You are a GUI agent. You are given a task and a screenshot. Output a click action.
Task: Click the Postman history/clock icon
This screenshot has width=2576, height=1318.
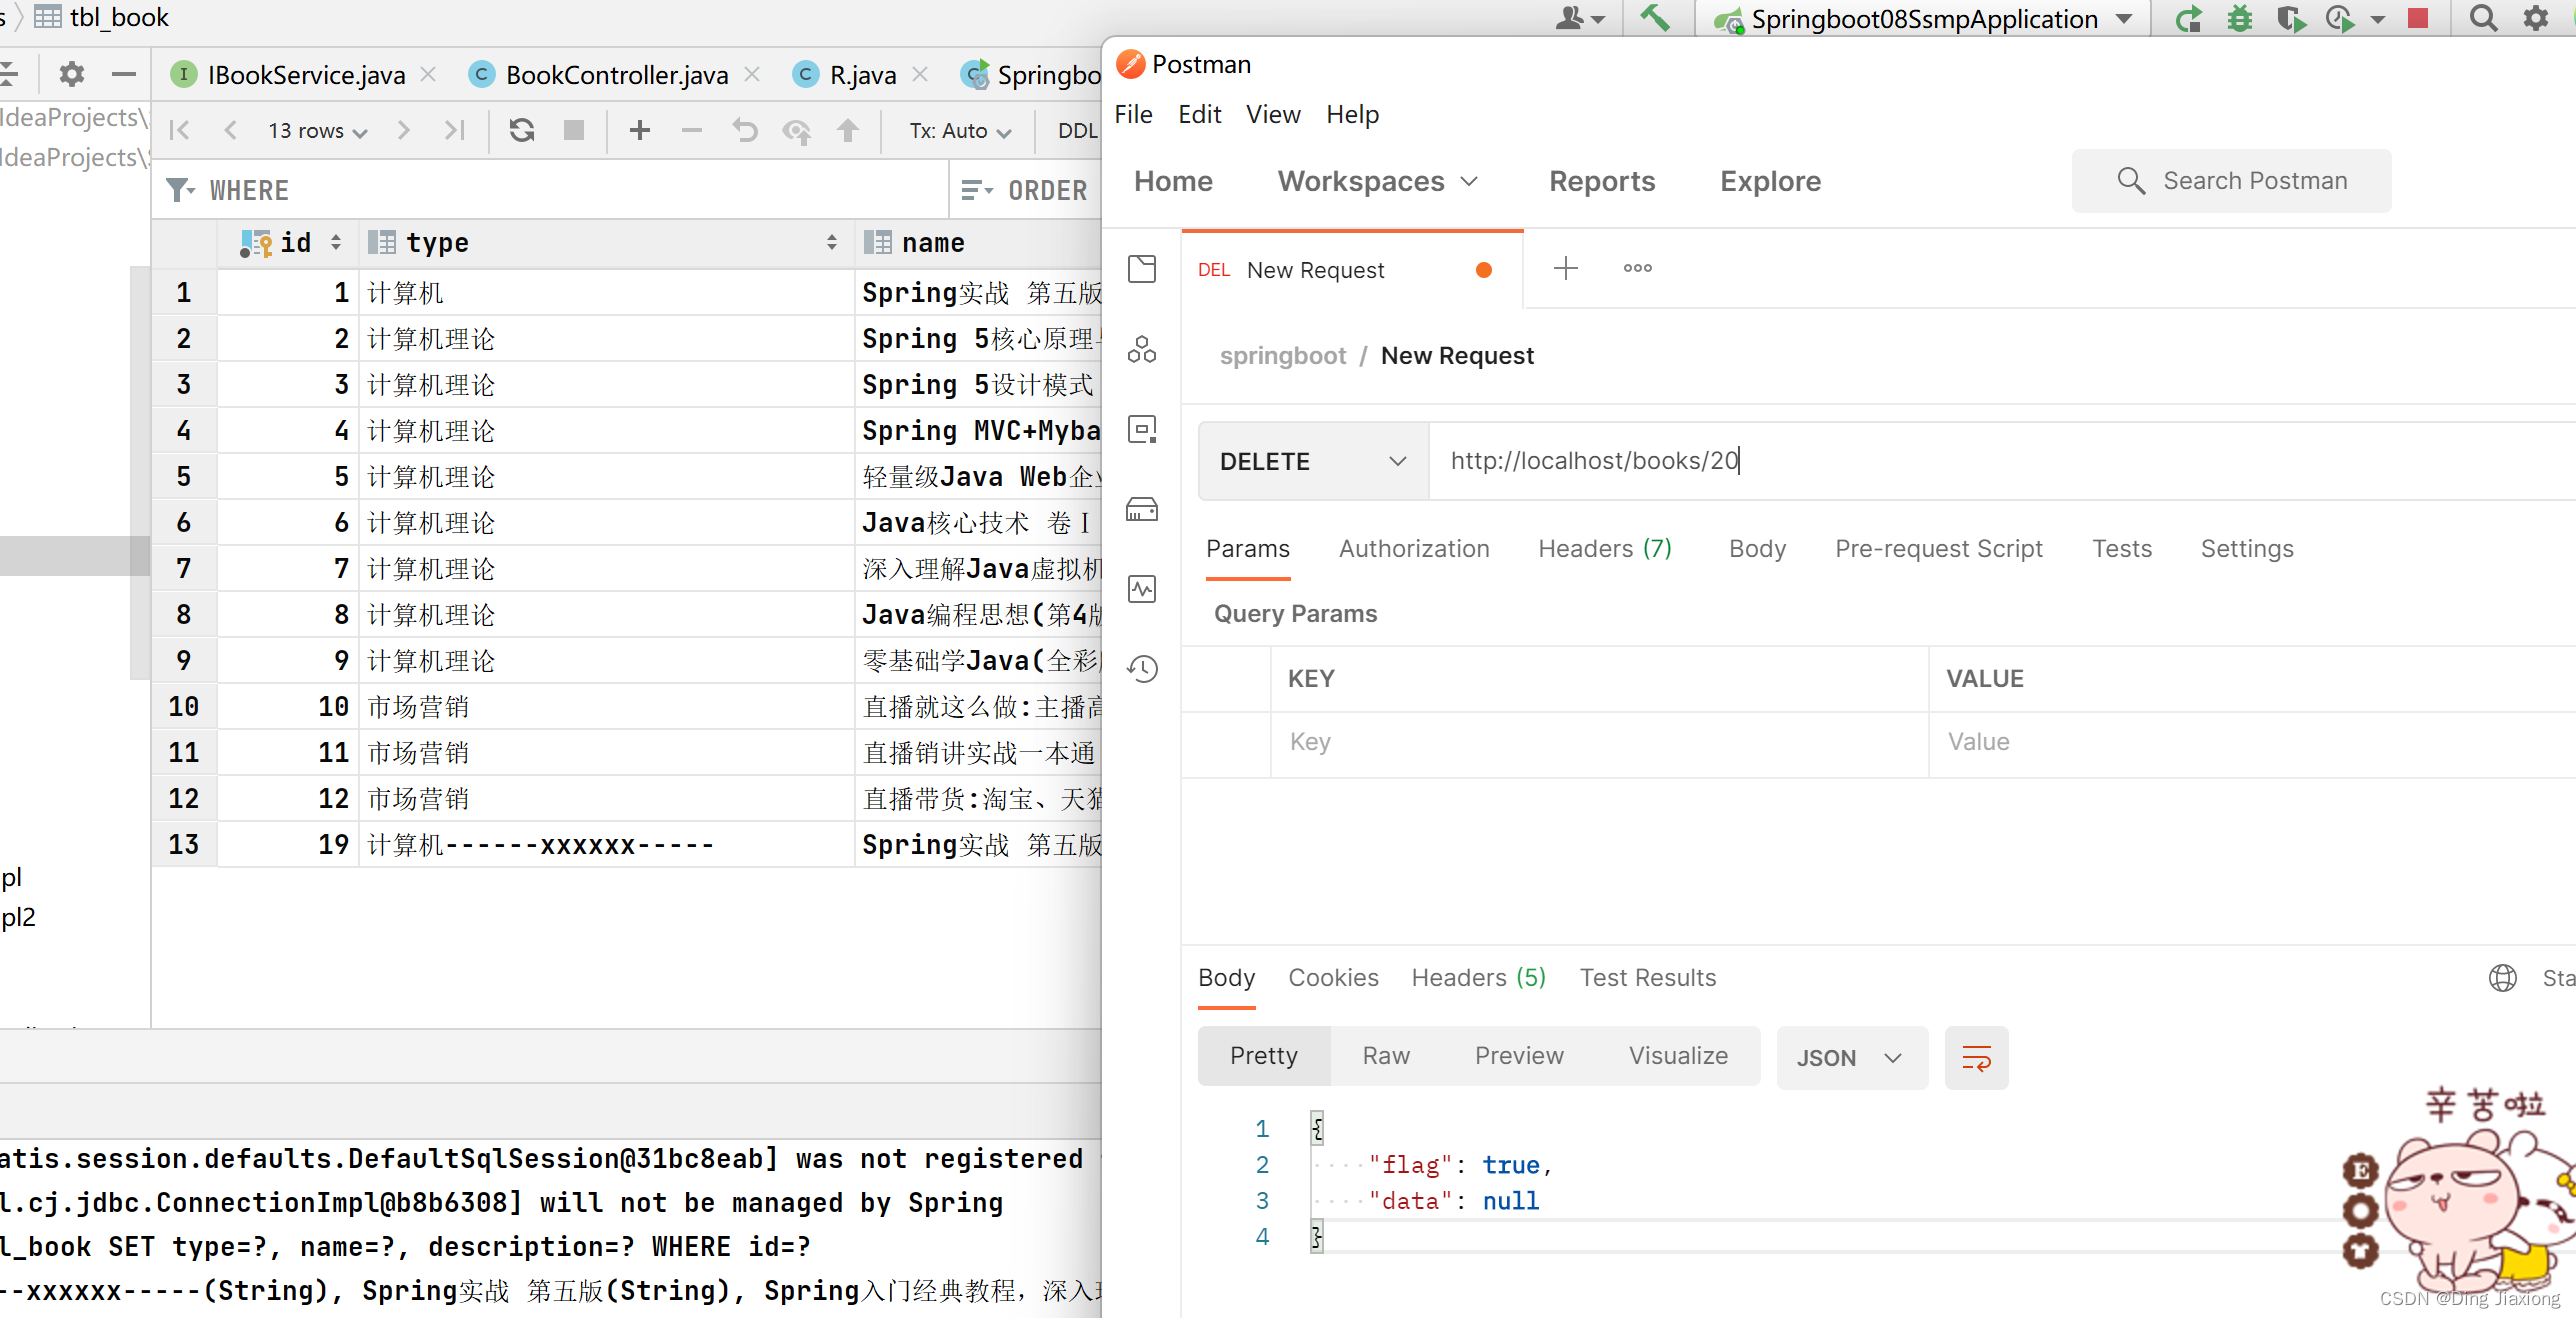pyautogui.click(x=1143, y=667)
